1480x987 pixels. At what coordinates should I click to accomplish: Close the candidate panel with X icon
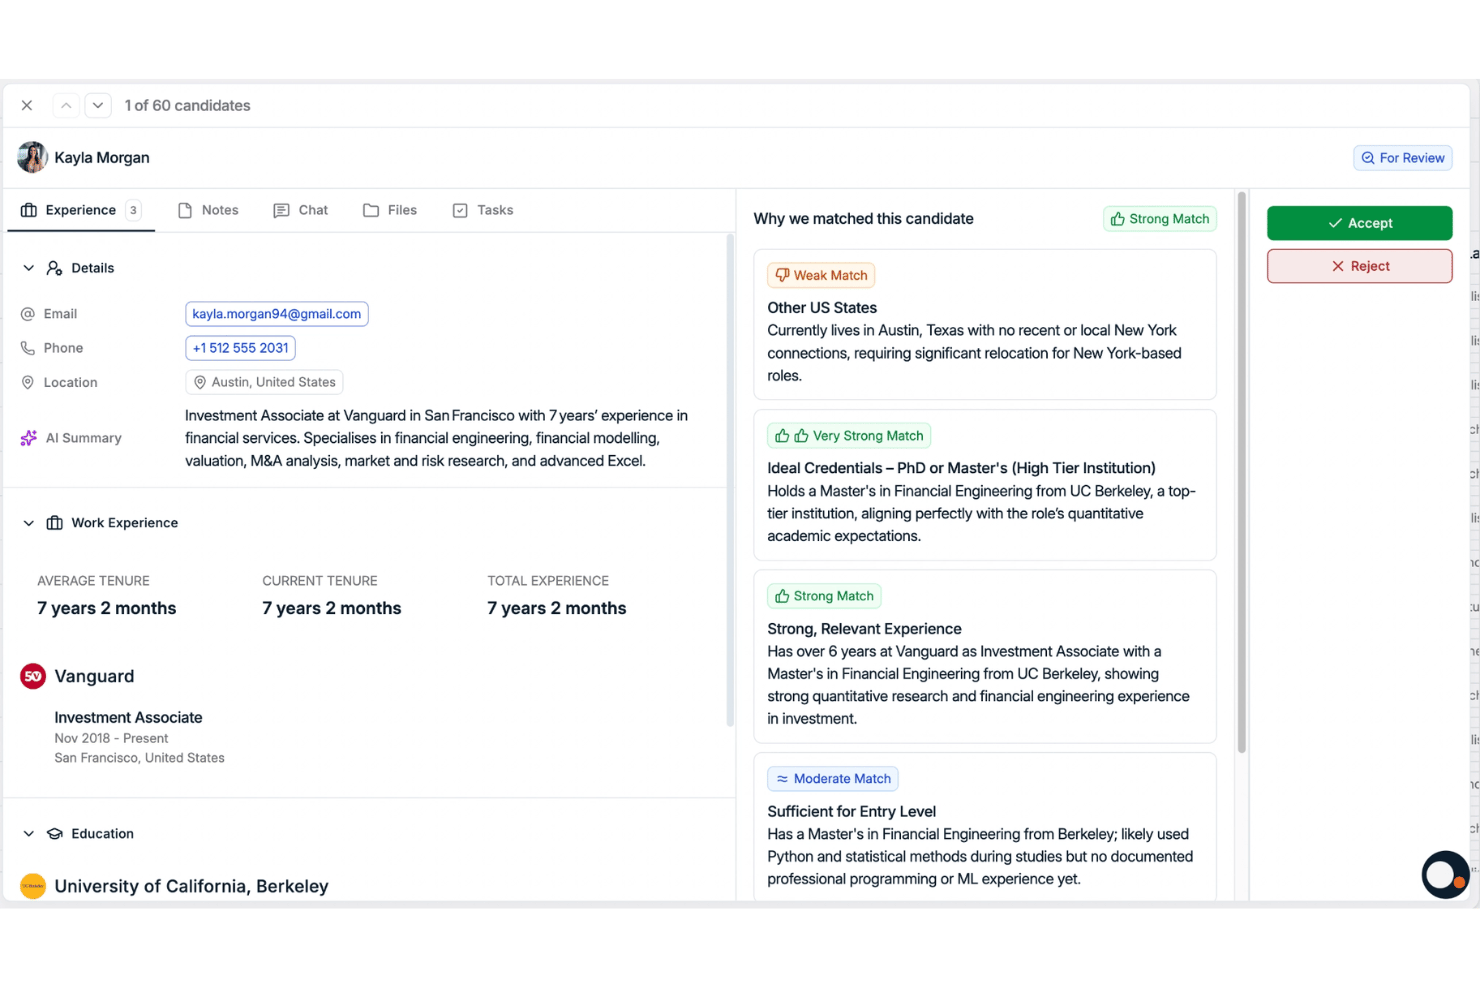coord(27,105)
